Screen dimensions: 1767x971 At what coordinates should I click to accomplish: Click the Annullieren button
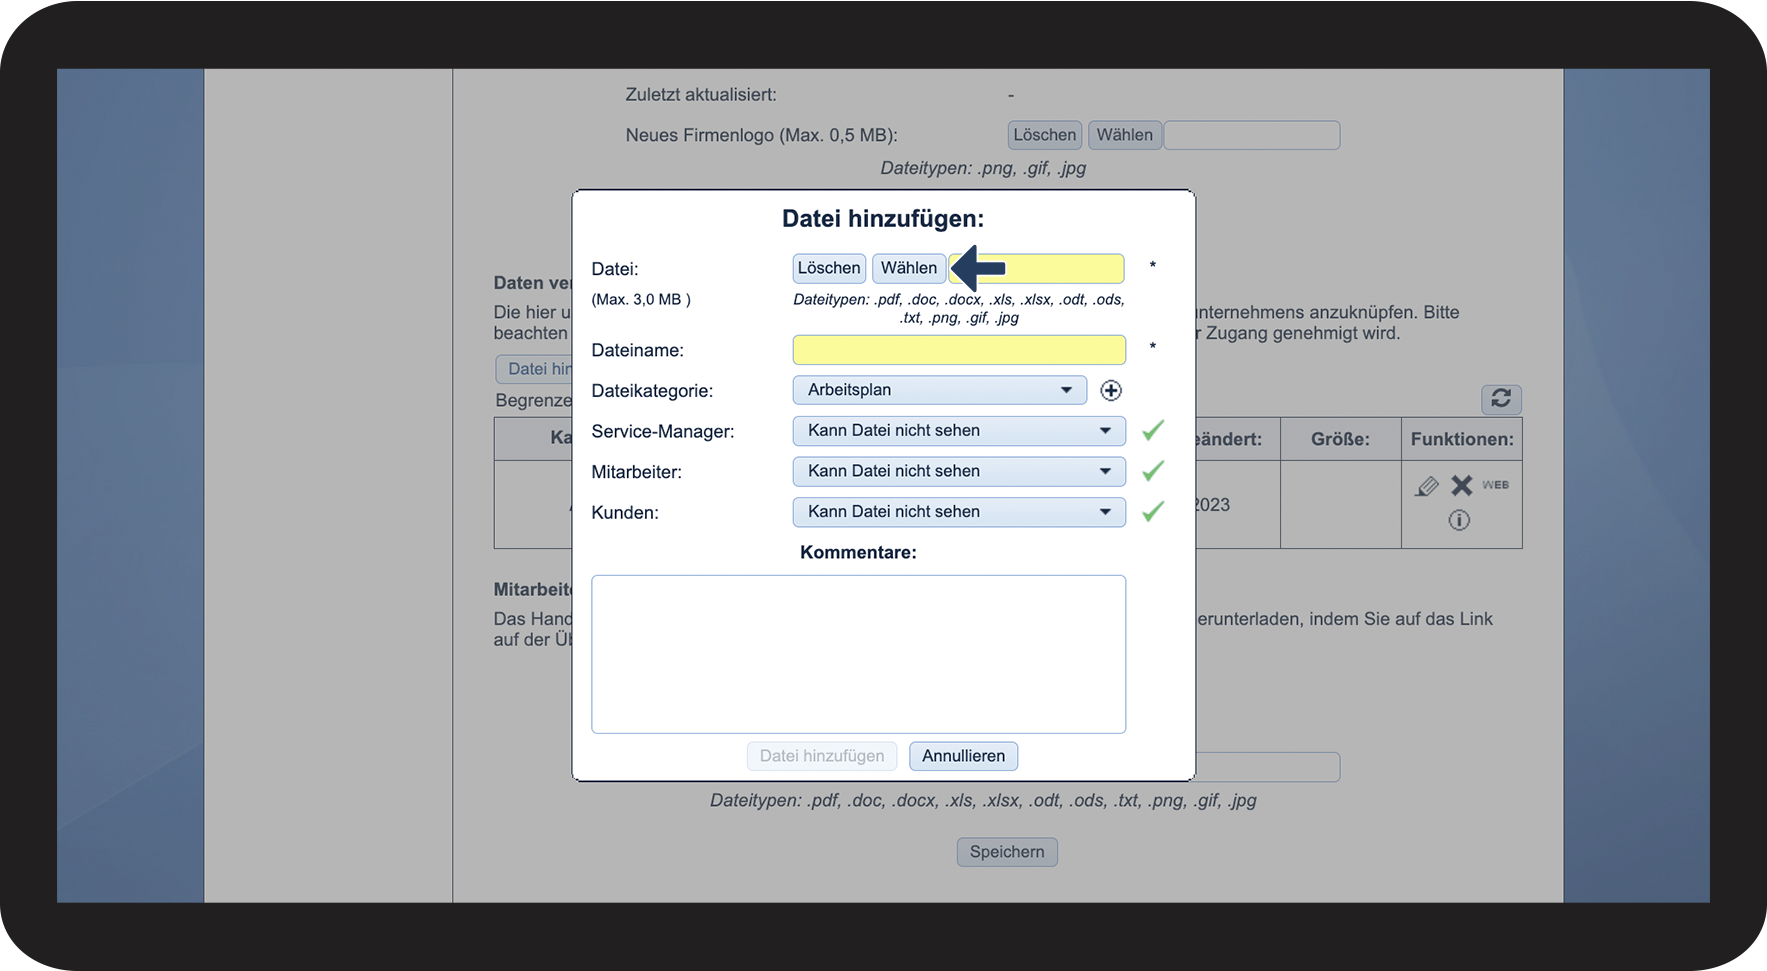pyautogui.click(x=963, y=756)
